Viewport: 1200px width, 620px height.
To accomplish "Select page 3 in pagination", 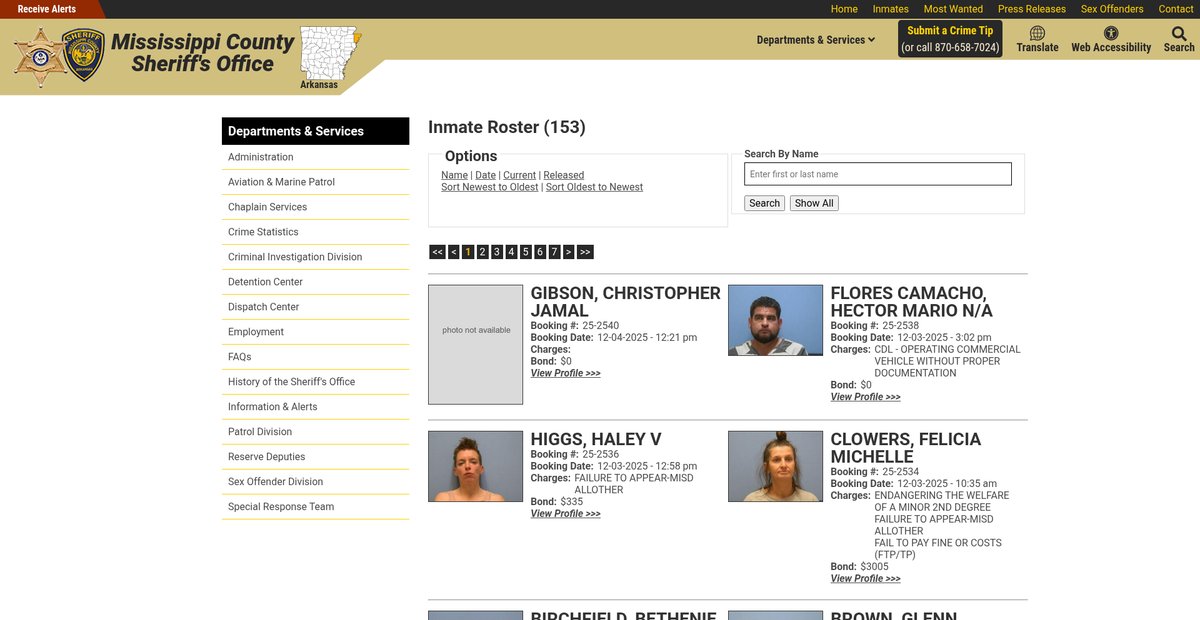I will pyautogui.click(x=496, y=252).
